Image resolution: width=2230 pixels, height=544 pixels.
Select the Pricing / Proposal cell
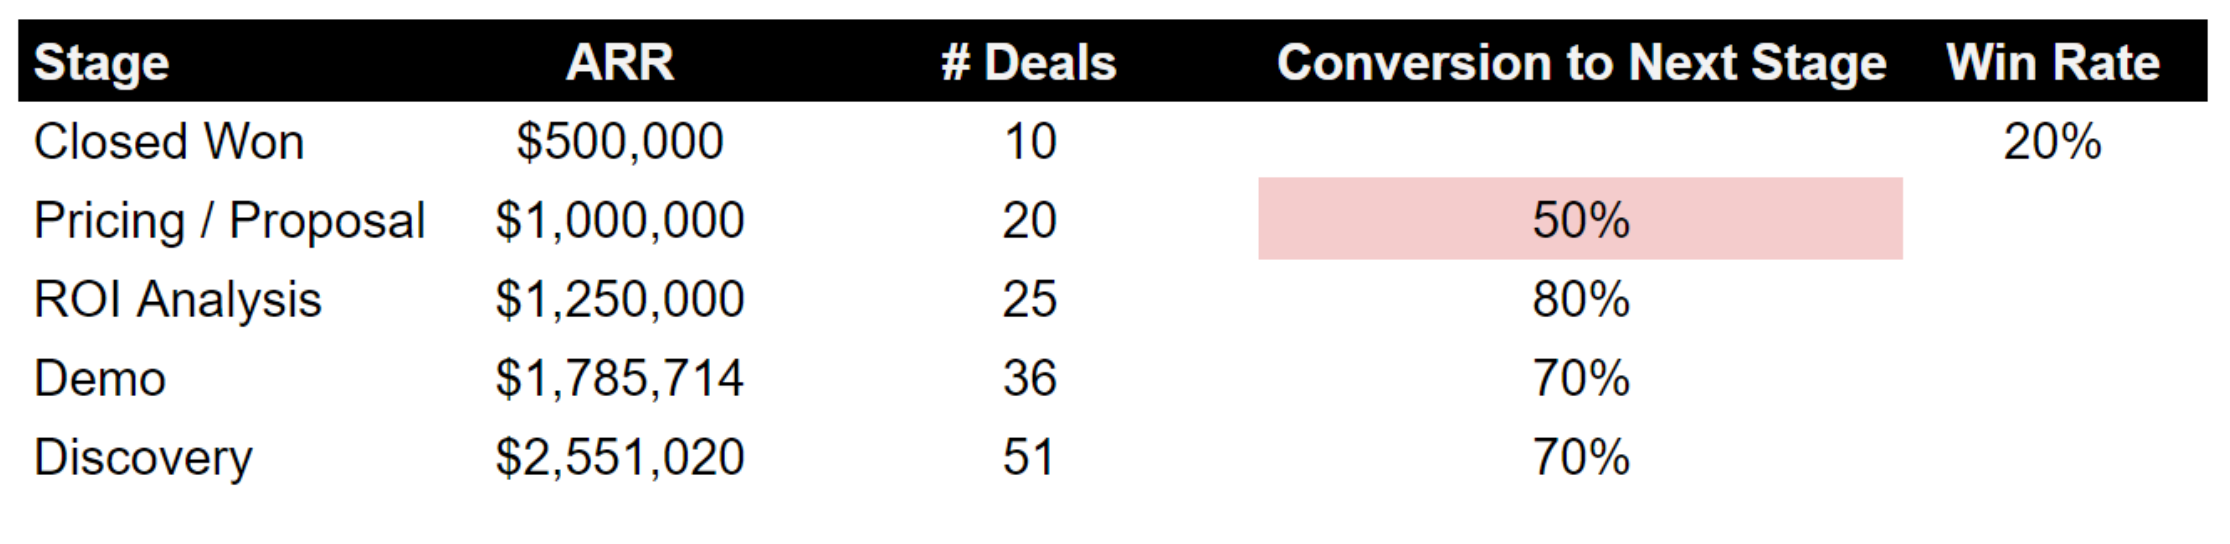click(x=229, y=221)
